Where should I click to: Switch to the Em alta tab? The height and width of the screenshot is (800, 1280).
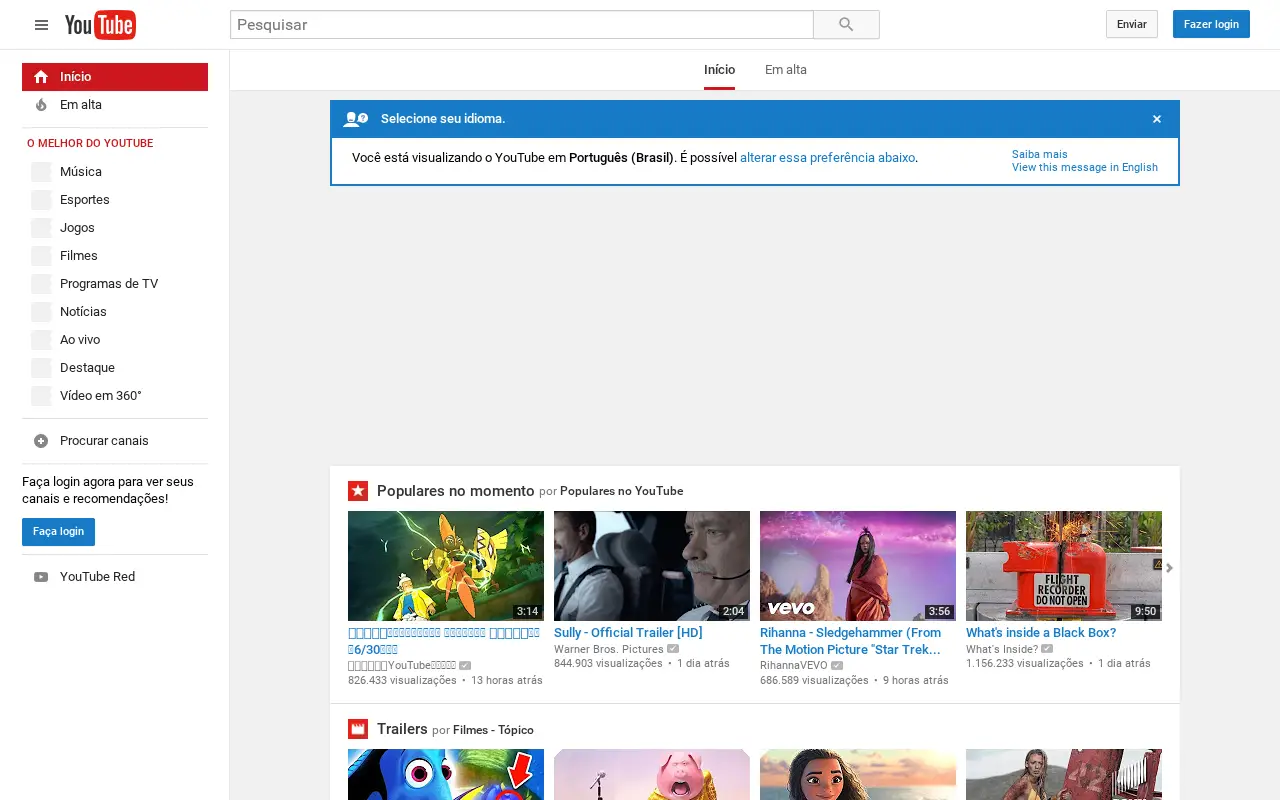pyautogui.click(x=786, y=70)
